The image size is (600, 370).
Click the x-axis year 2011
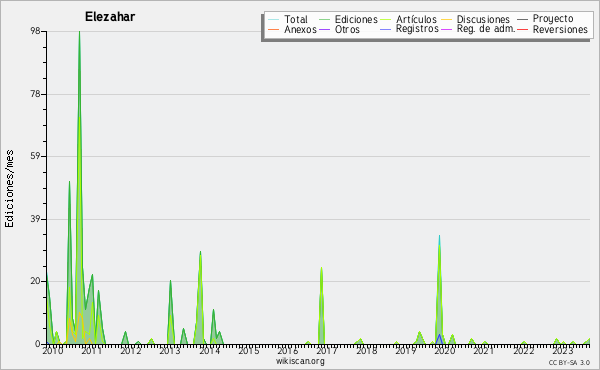point(91,350)
